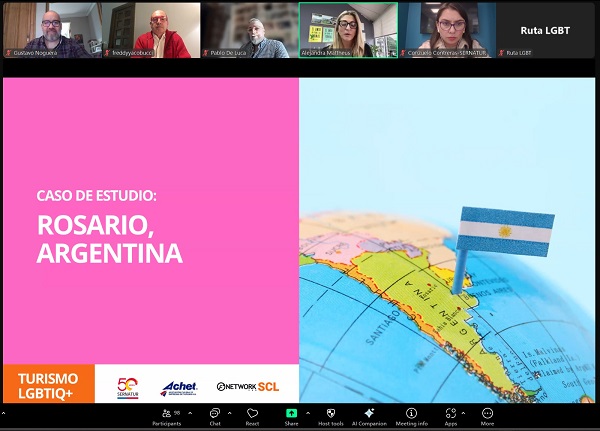Viewport: 600px width, 431px height.
Task: Open the Participants panel
Action: tap(166, 414)
